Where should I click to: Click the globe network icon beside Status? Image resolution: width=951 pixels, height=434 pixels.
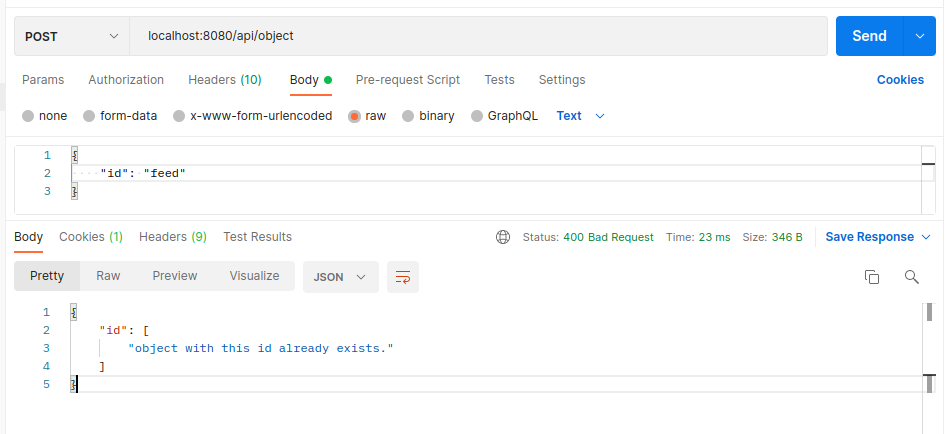[x=503, y=237]
